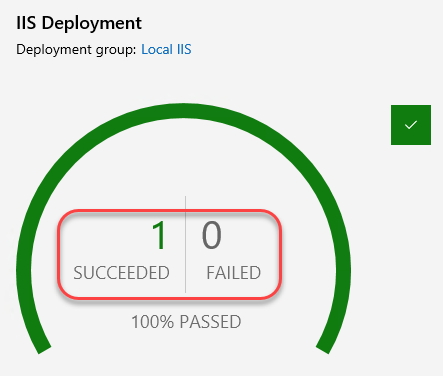Click the green checkmark status icon

point(411,125)
